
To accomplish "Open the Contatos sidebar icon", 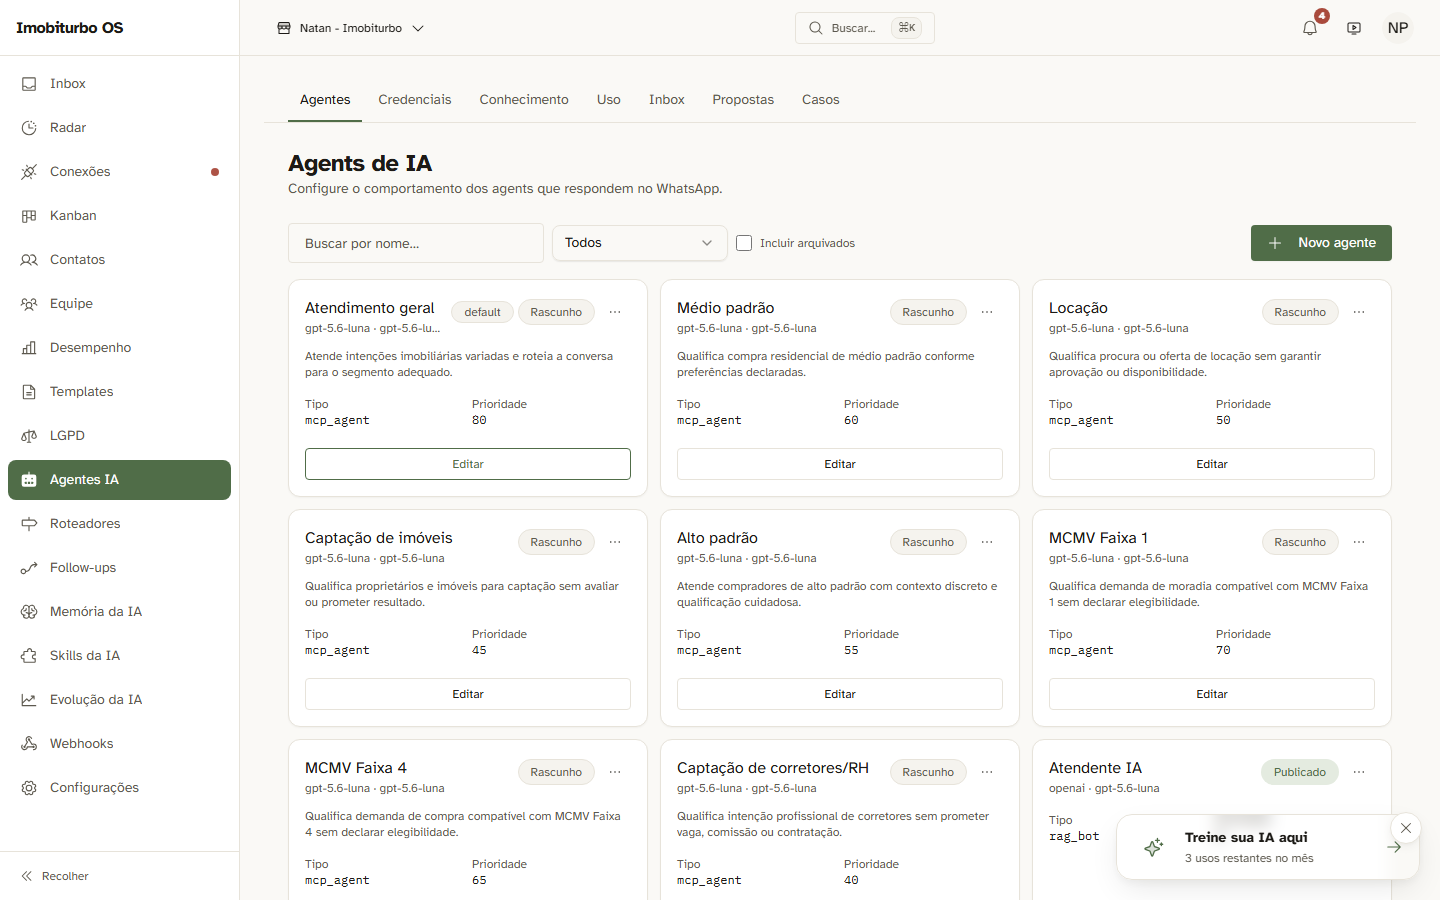I will pyautogui.click(x=29, y=260).
